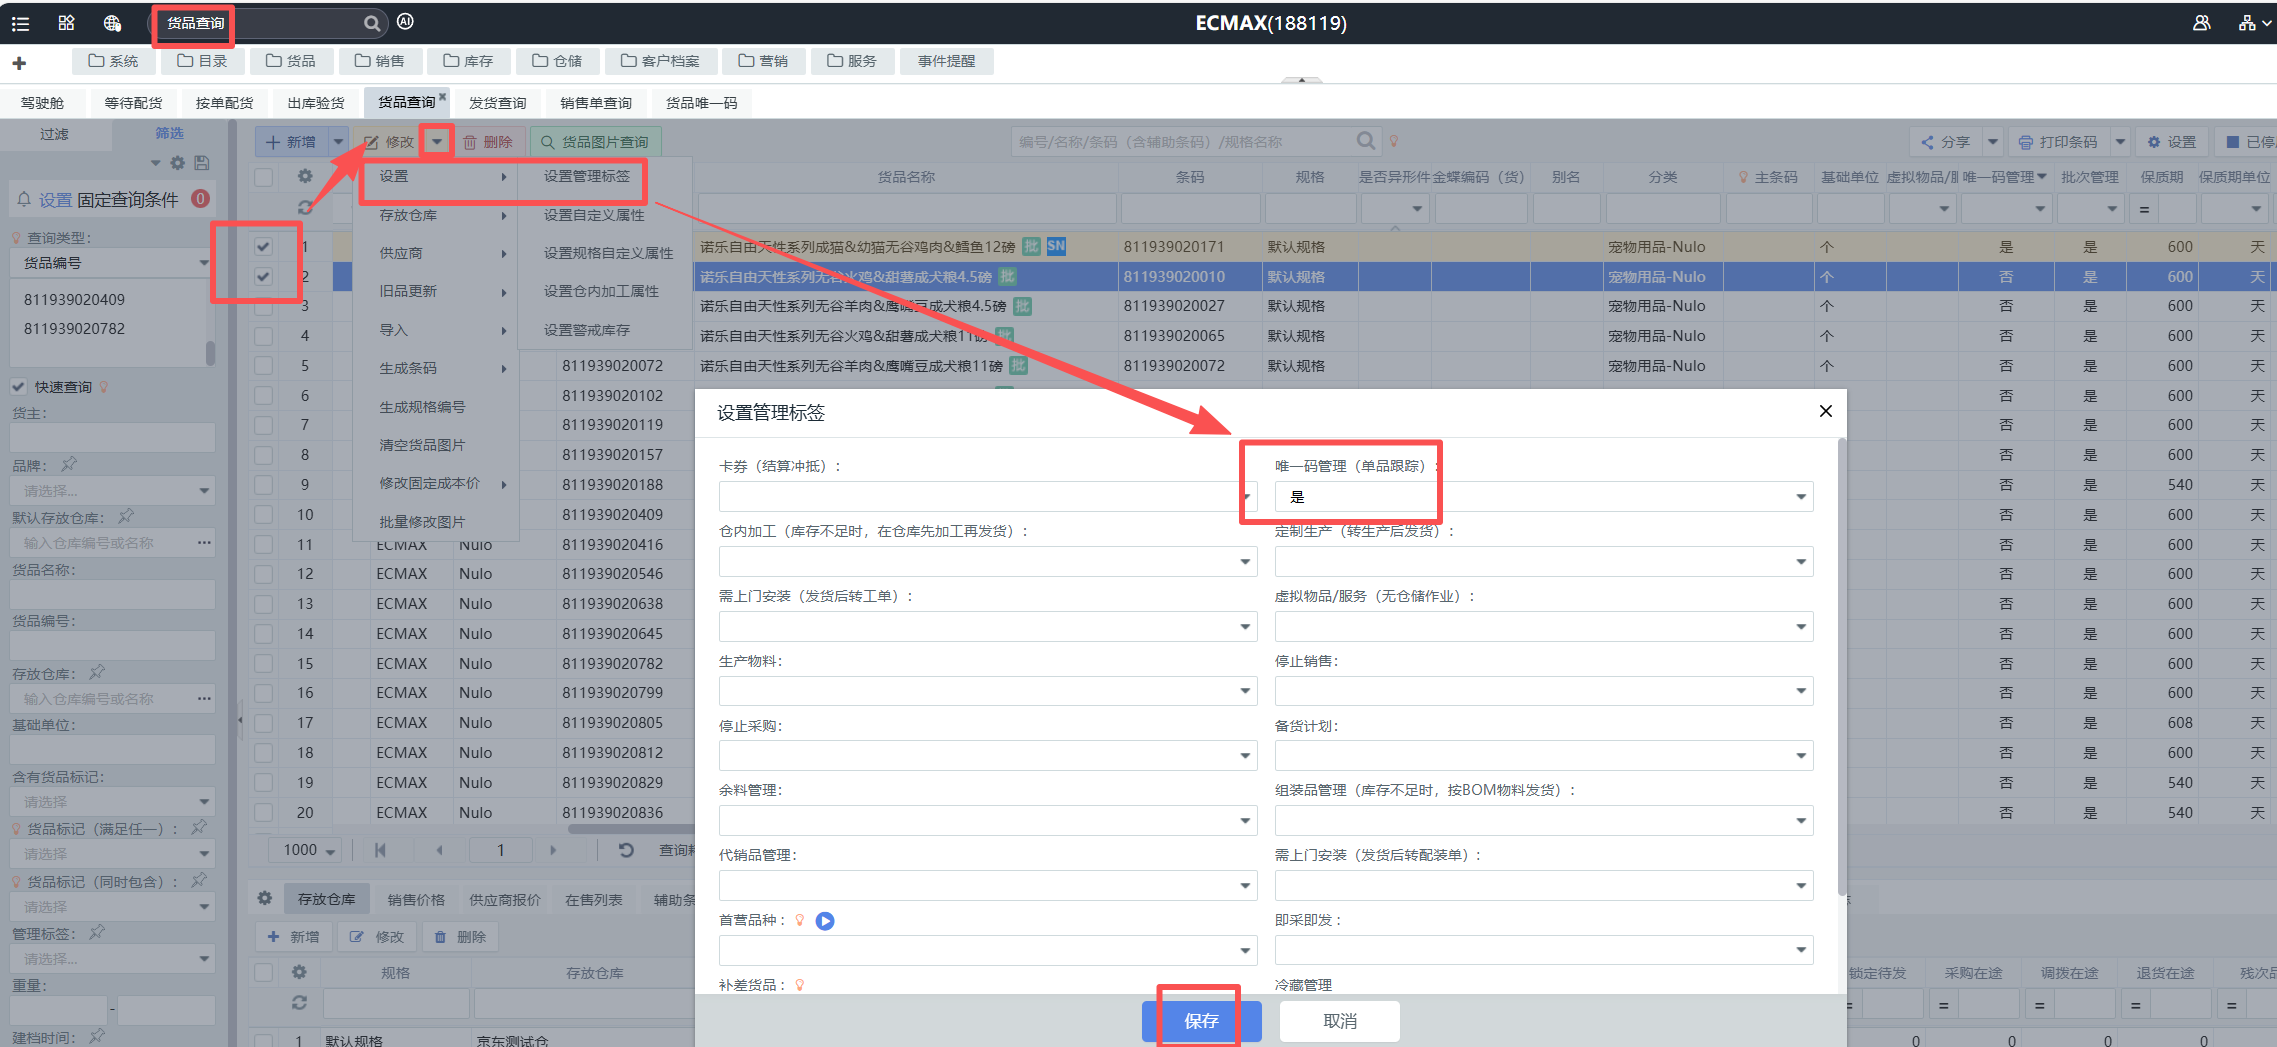Click the plus icon under the main menu
The height and width of the screenshot is (1047, 2277).
[19, 63]
